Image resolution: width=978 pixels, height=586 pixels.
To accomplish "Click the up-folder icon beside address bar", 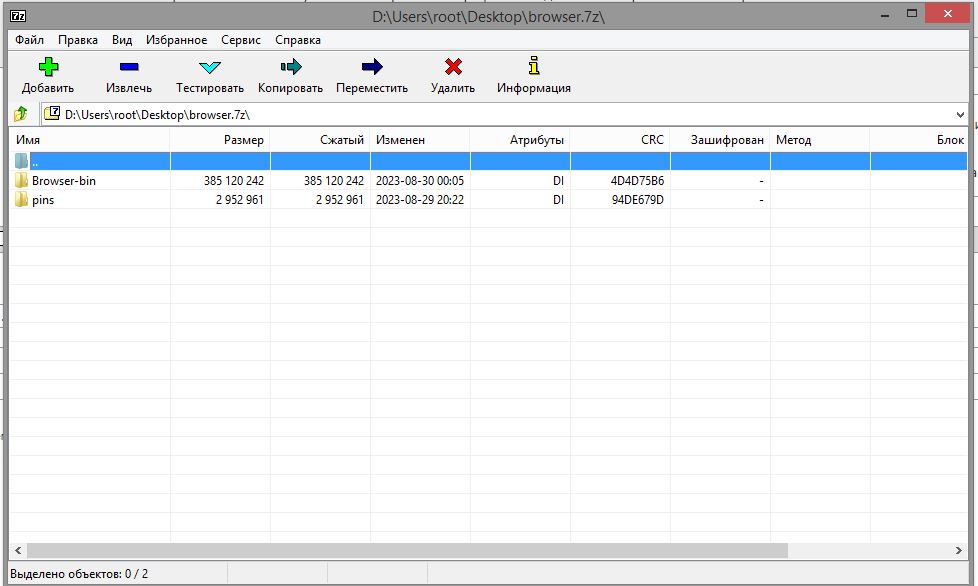I will pyautogui.click(x=21, y=114).
